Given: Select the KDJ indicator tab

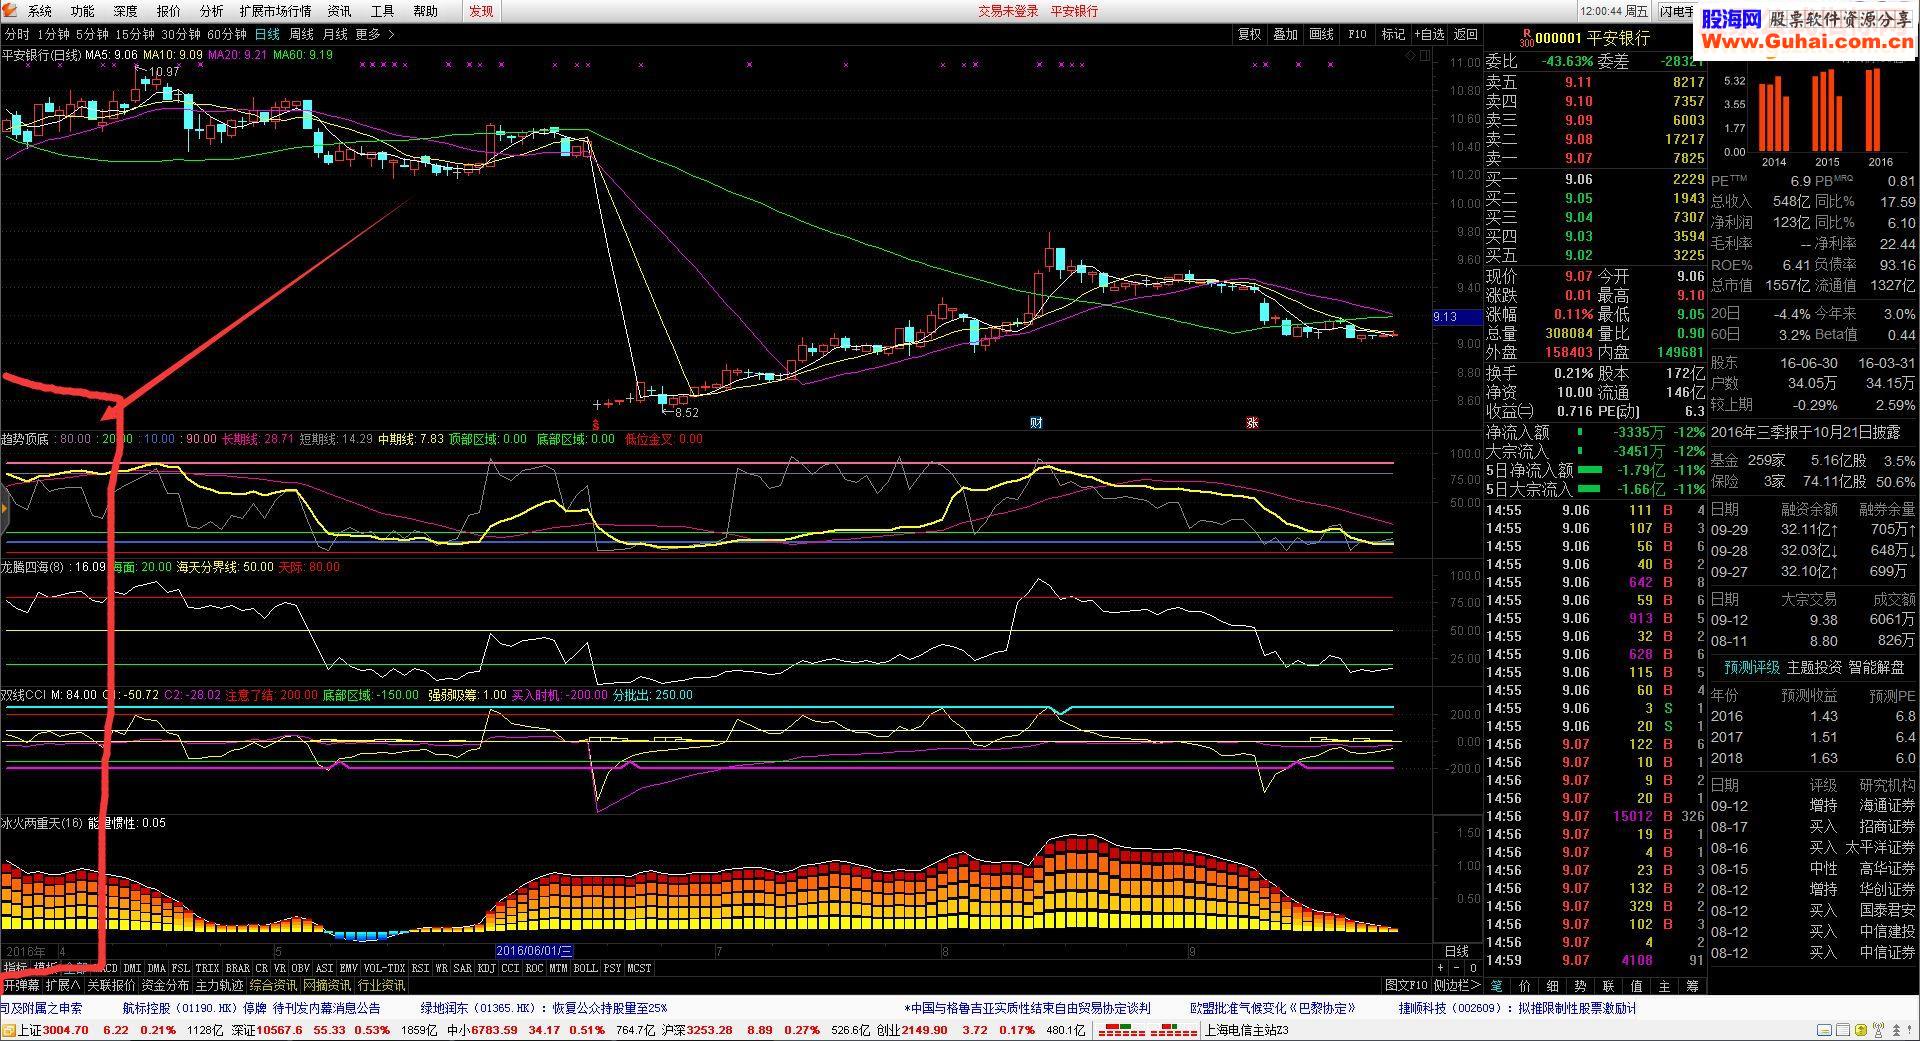Looking at the screenshot, I should tap(486, 968).
